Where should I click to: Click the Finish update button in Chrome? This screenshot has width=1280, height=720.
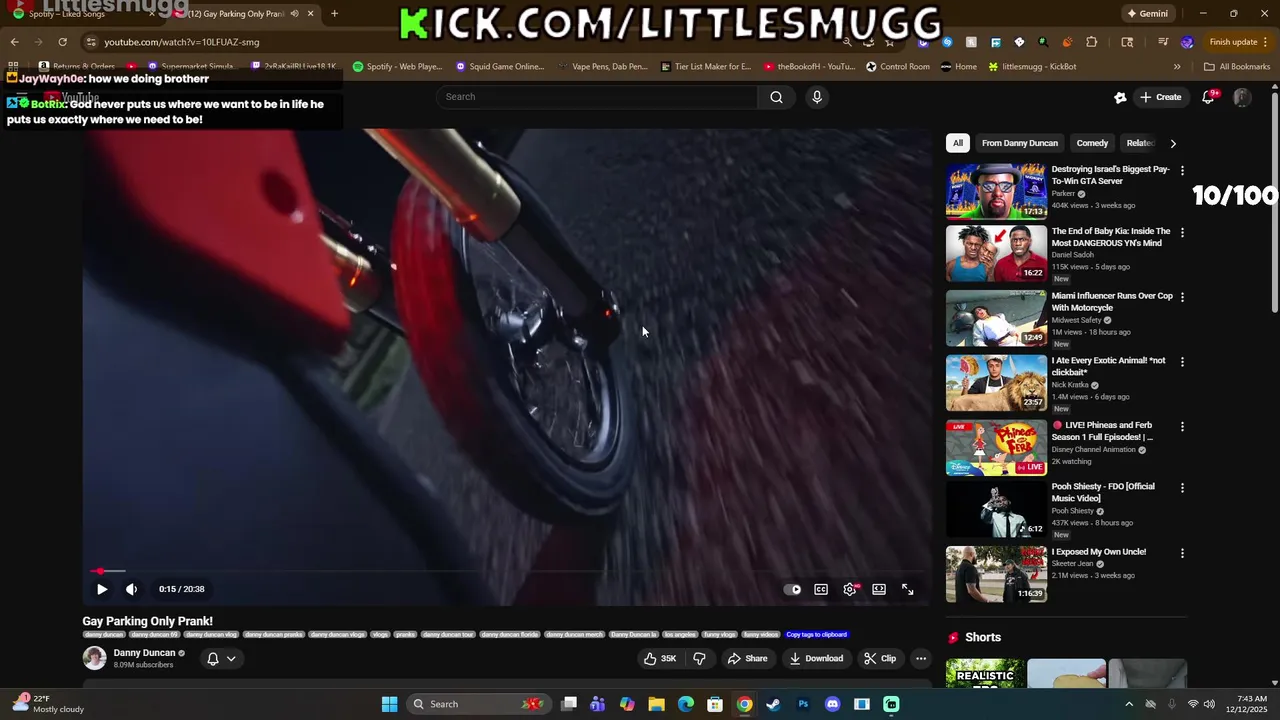(x=1240, y=42)
